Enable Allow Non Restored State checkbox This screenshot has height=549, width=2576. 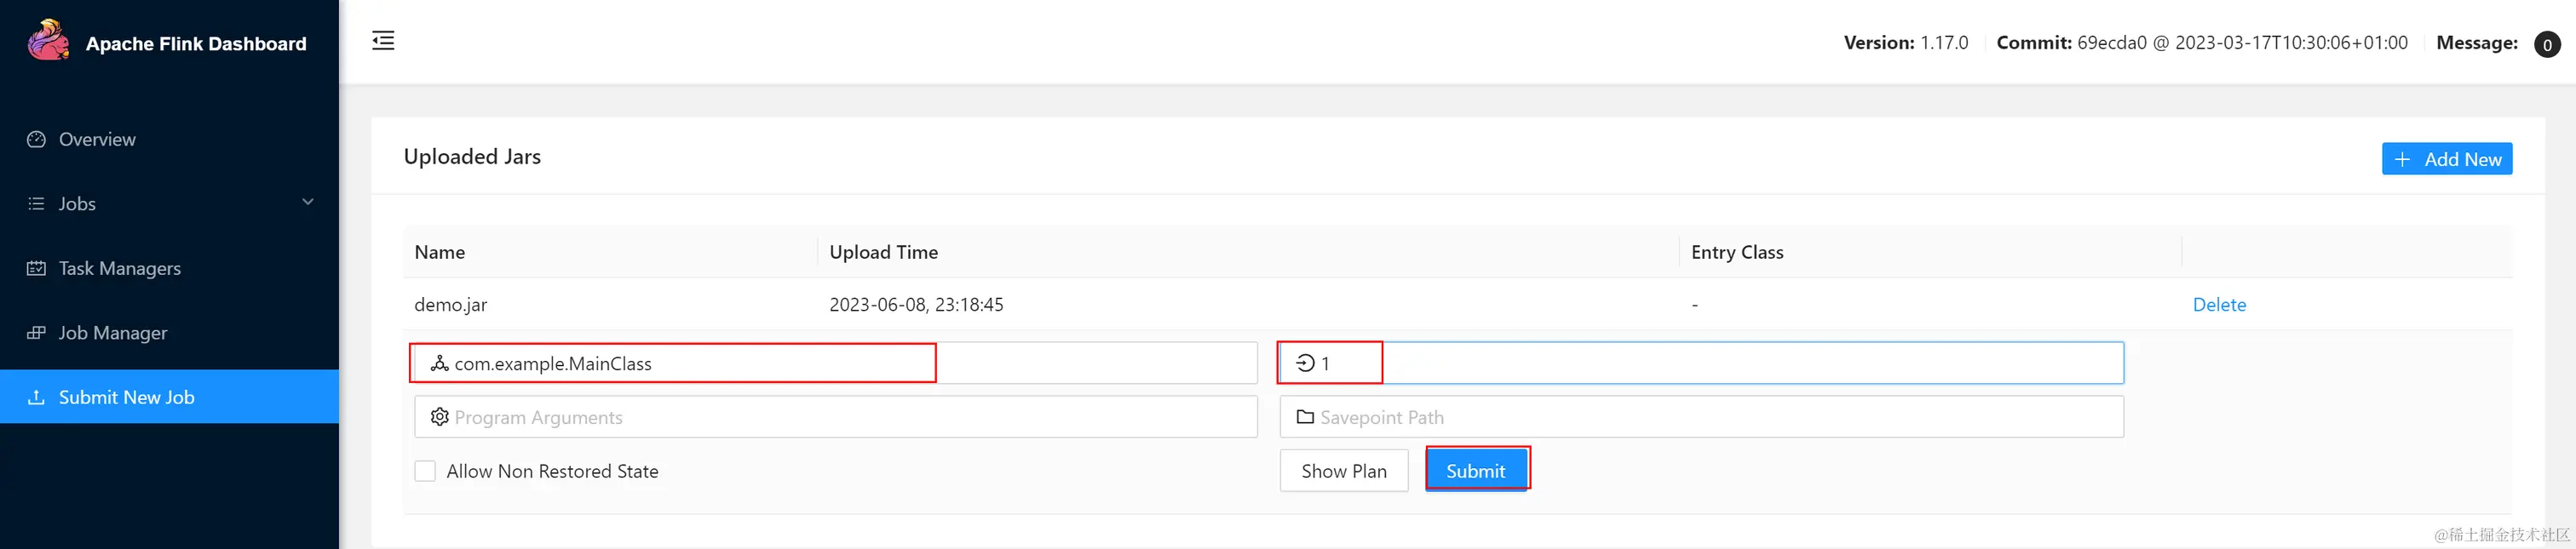[x=425, y=471]
